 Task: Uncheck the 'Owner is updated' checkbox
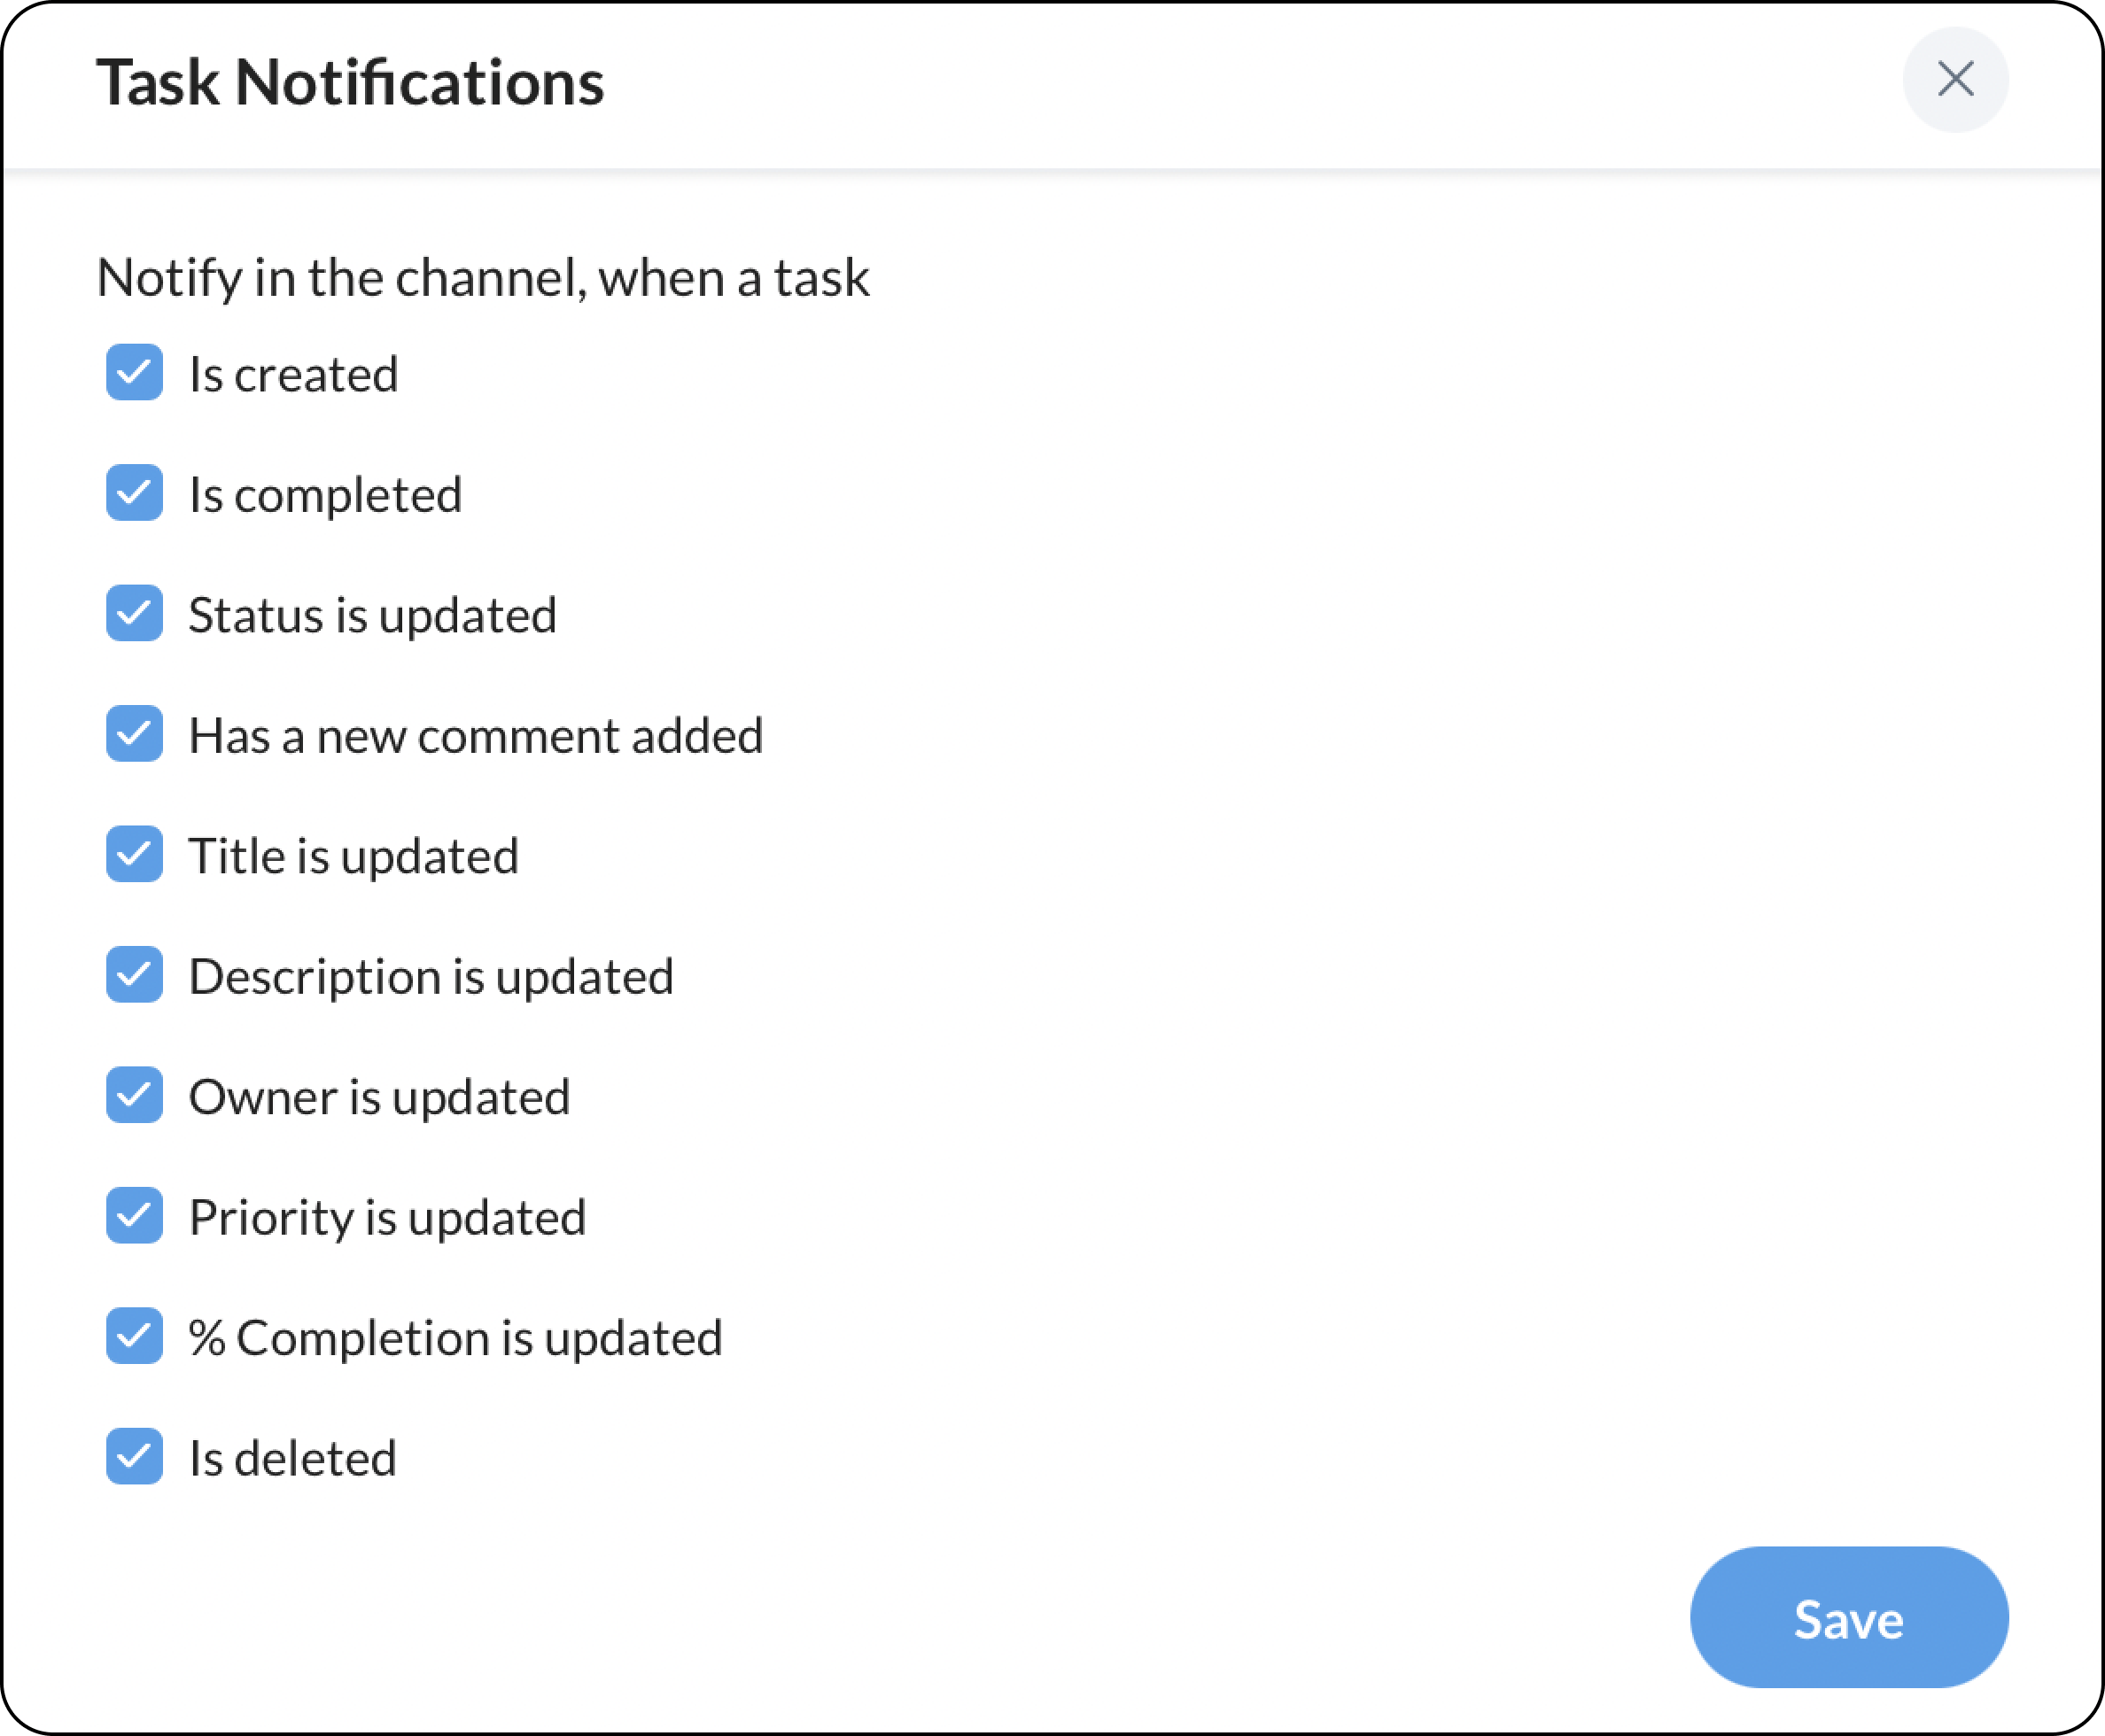coord(134,1096)
